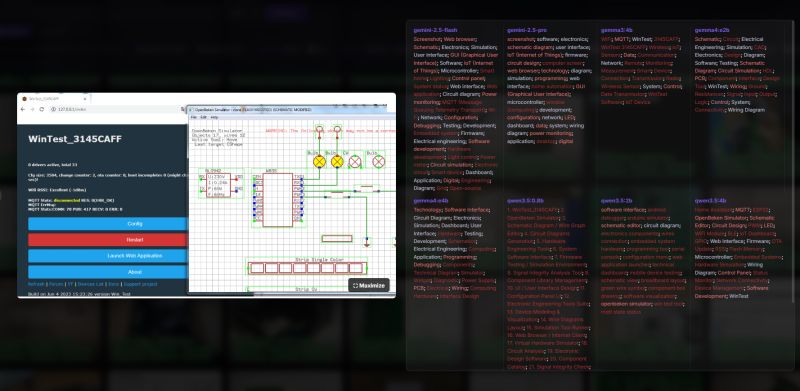Click the unlit CW bulb in schematic
This screenshot has height=391, width=800.
tap(355, 162)
